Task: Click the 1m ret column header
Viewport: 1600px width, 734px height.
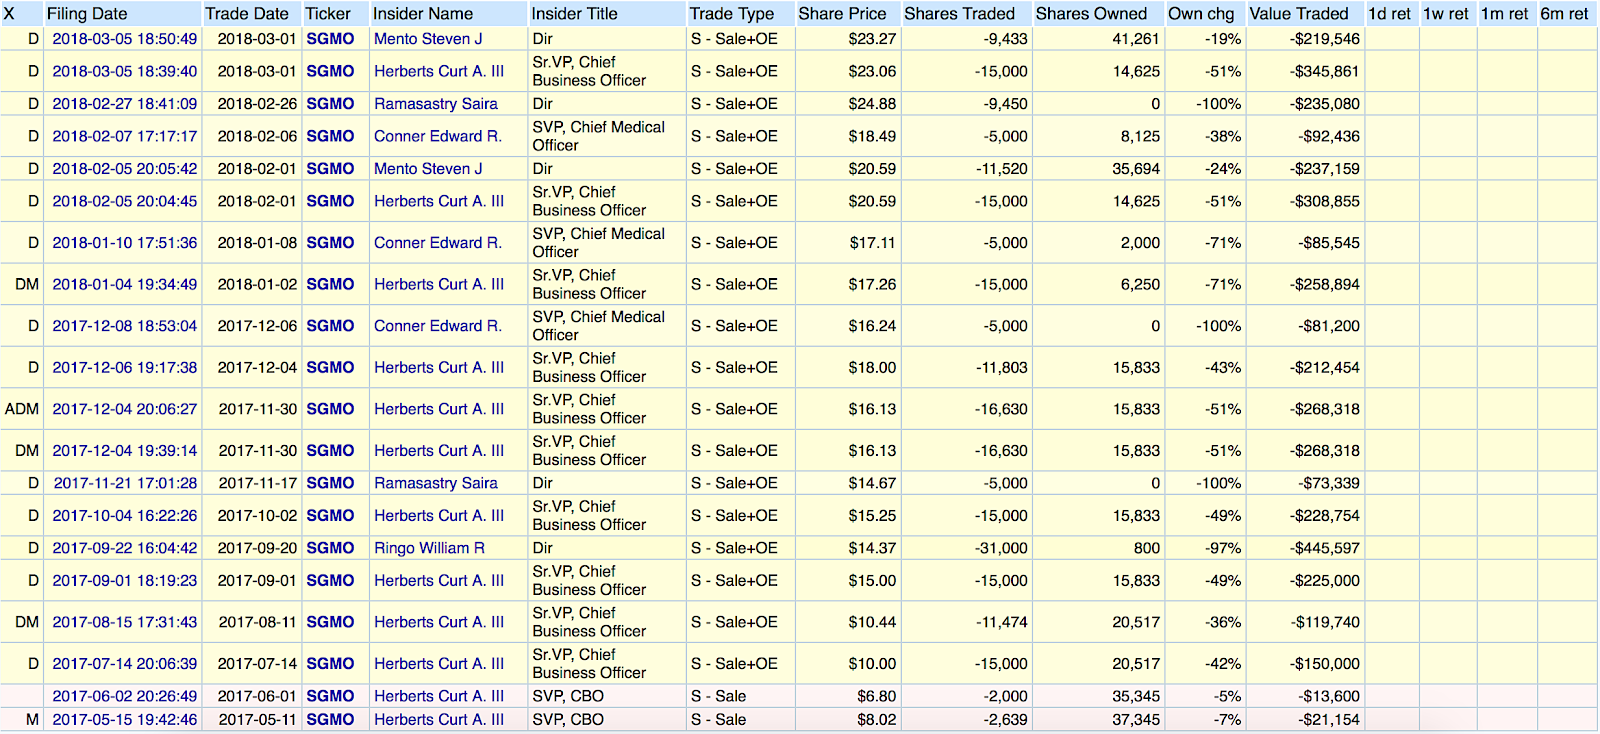Action: click(x=1505, y=14)
